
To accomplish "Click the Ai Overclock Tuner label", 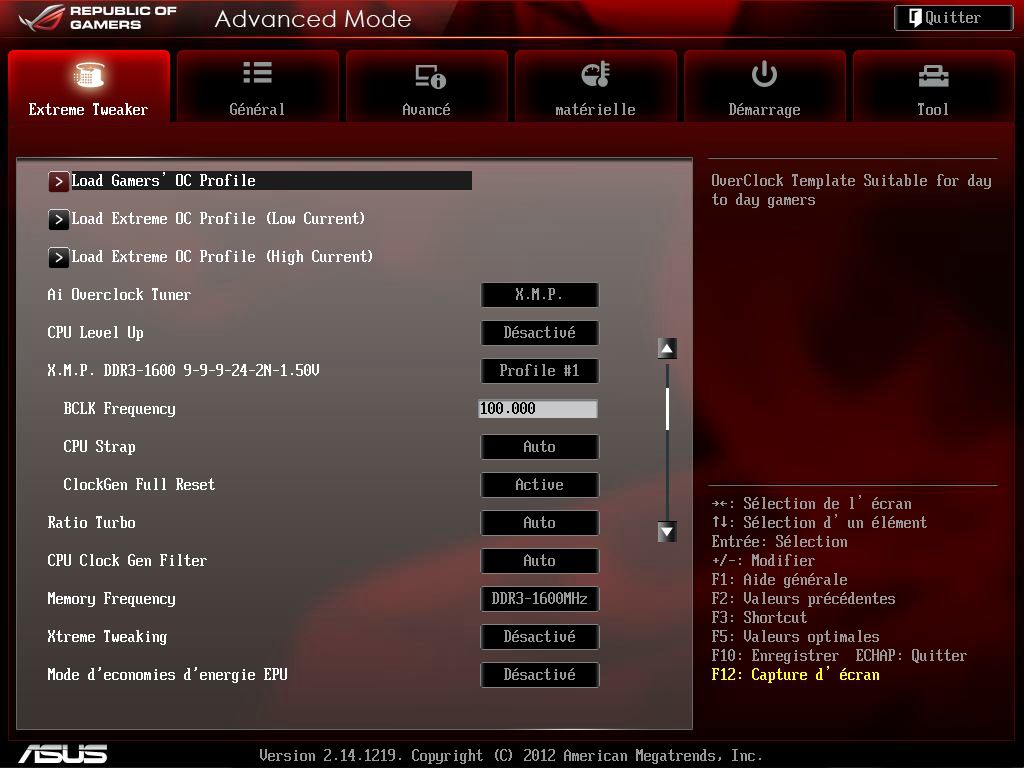I will click(x=119, y=295).
